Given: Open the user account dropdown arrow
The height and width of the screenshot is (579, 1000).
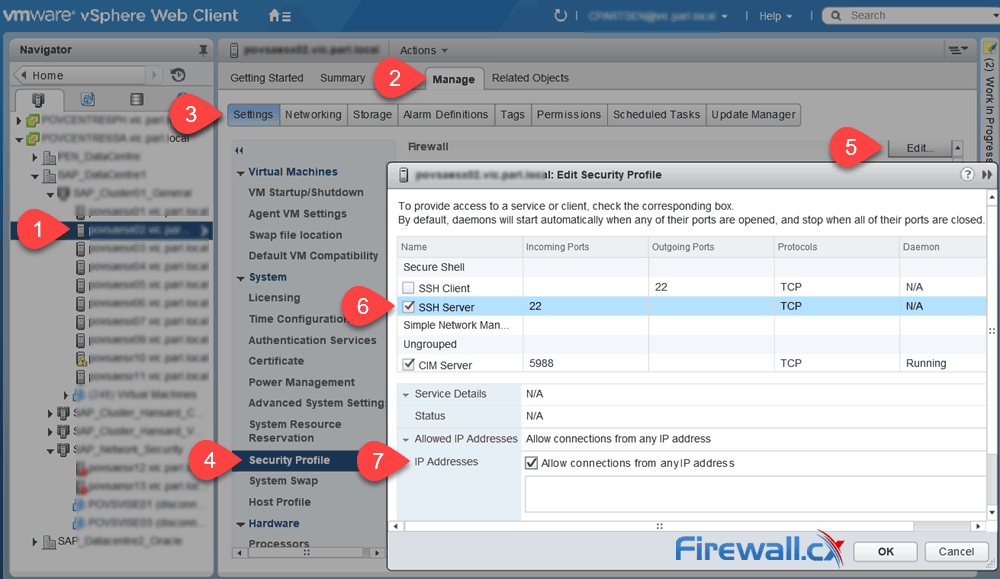Looking at the screenshot, I should [724, 17].
